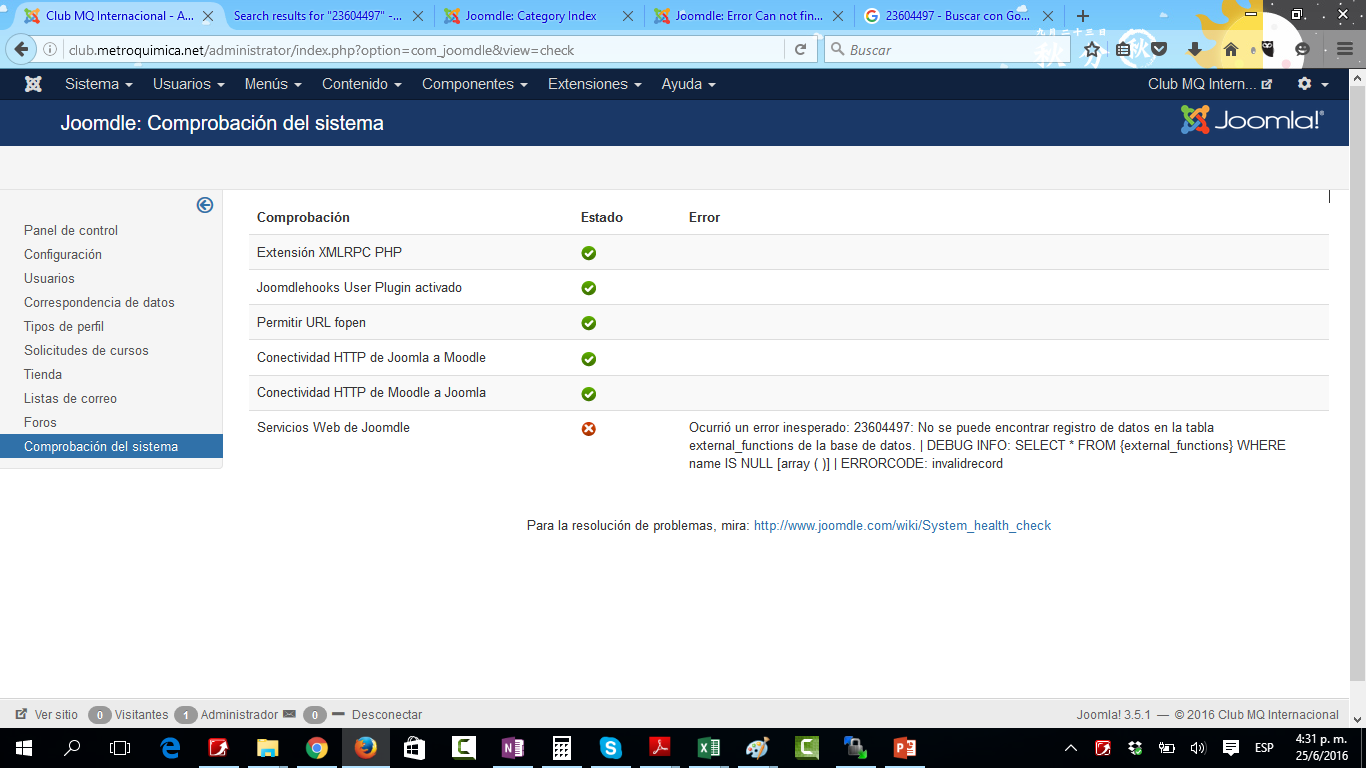
Task: Expand the settings gear dropdown
Action: tap(1312, 84)
